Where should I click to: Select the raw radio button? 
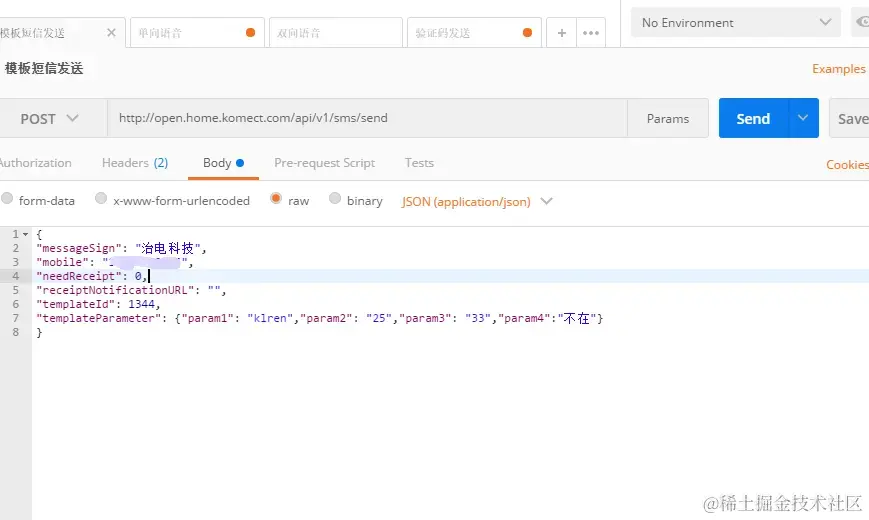click(x=276, y=198)
